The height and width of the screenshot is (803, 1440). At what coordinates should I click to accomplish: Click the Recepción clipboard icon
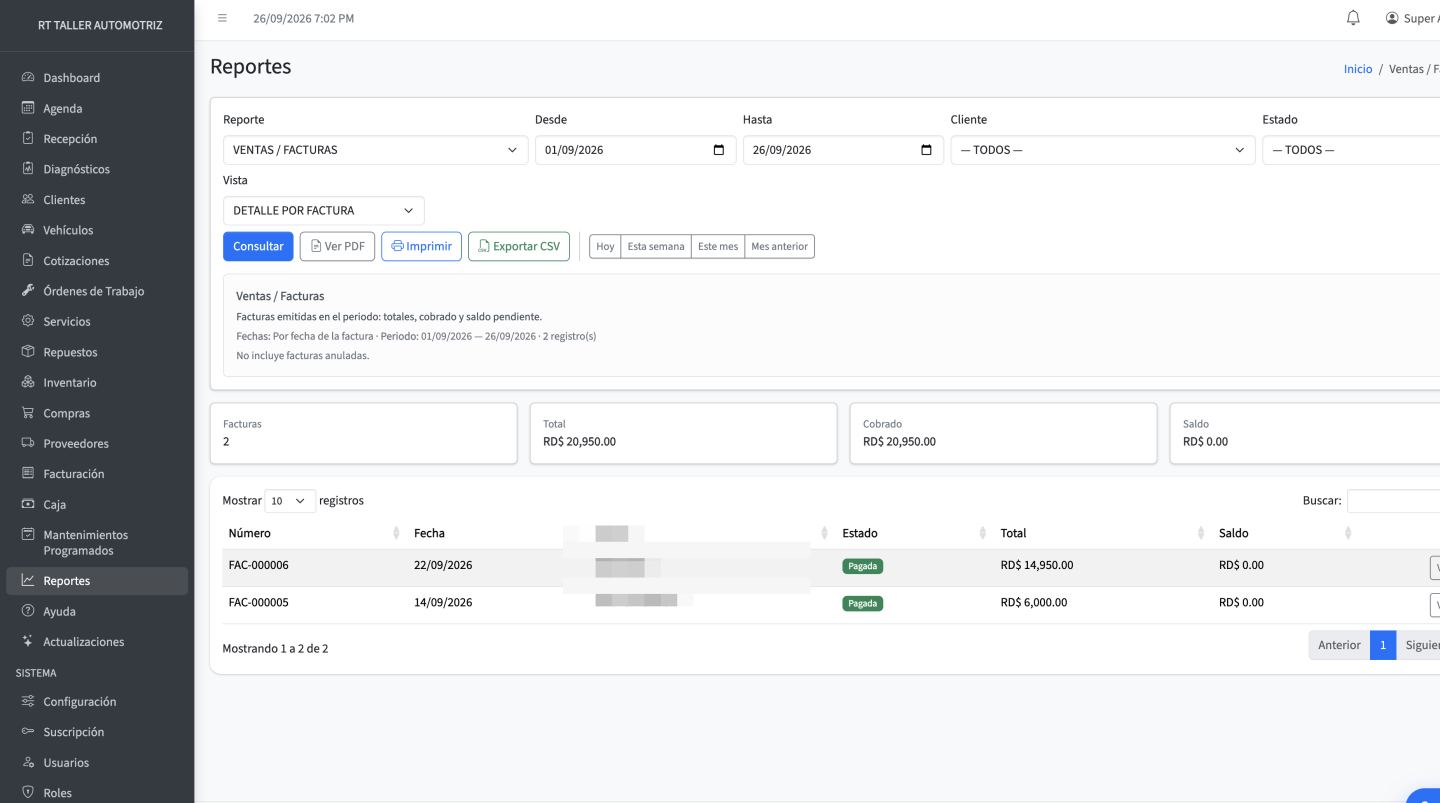(x=28, y=139)
